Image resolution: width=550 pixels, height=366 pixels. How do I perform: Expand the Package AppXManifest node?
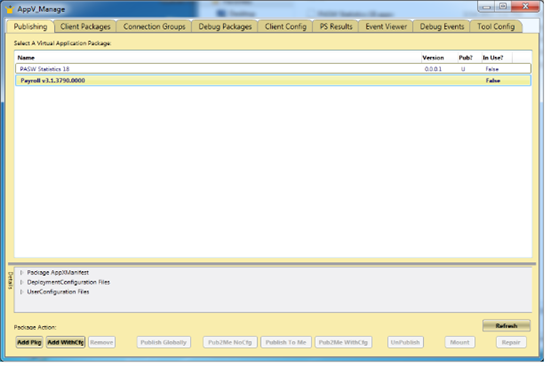click(21, 273)
